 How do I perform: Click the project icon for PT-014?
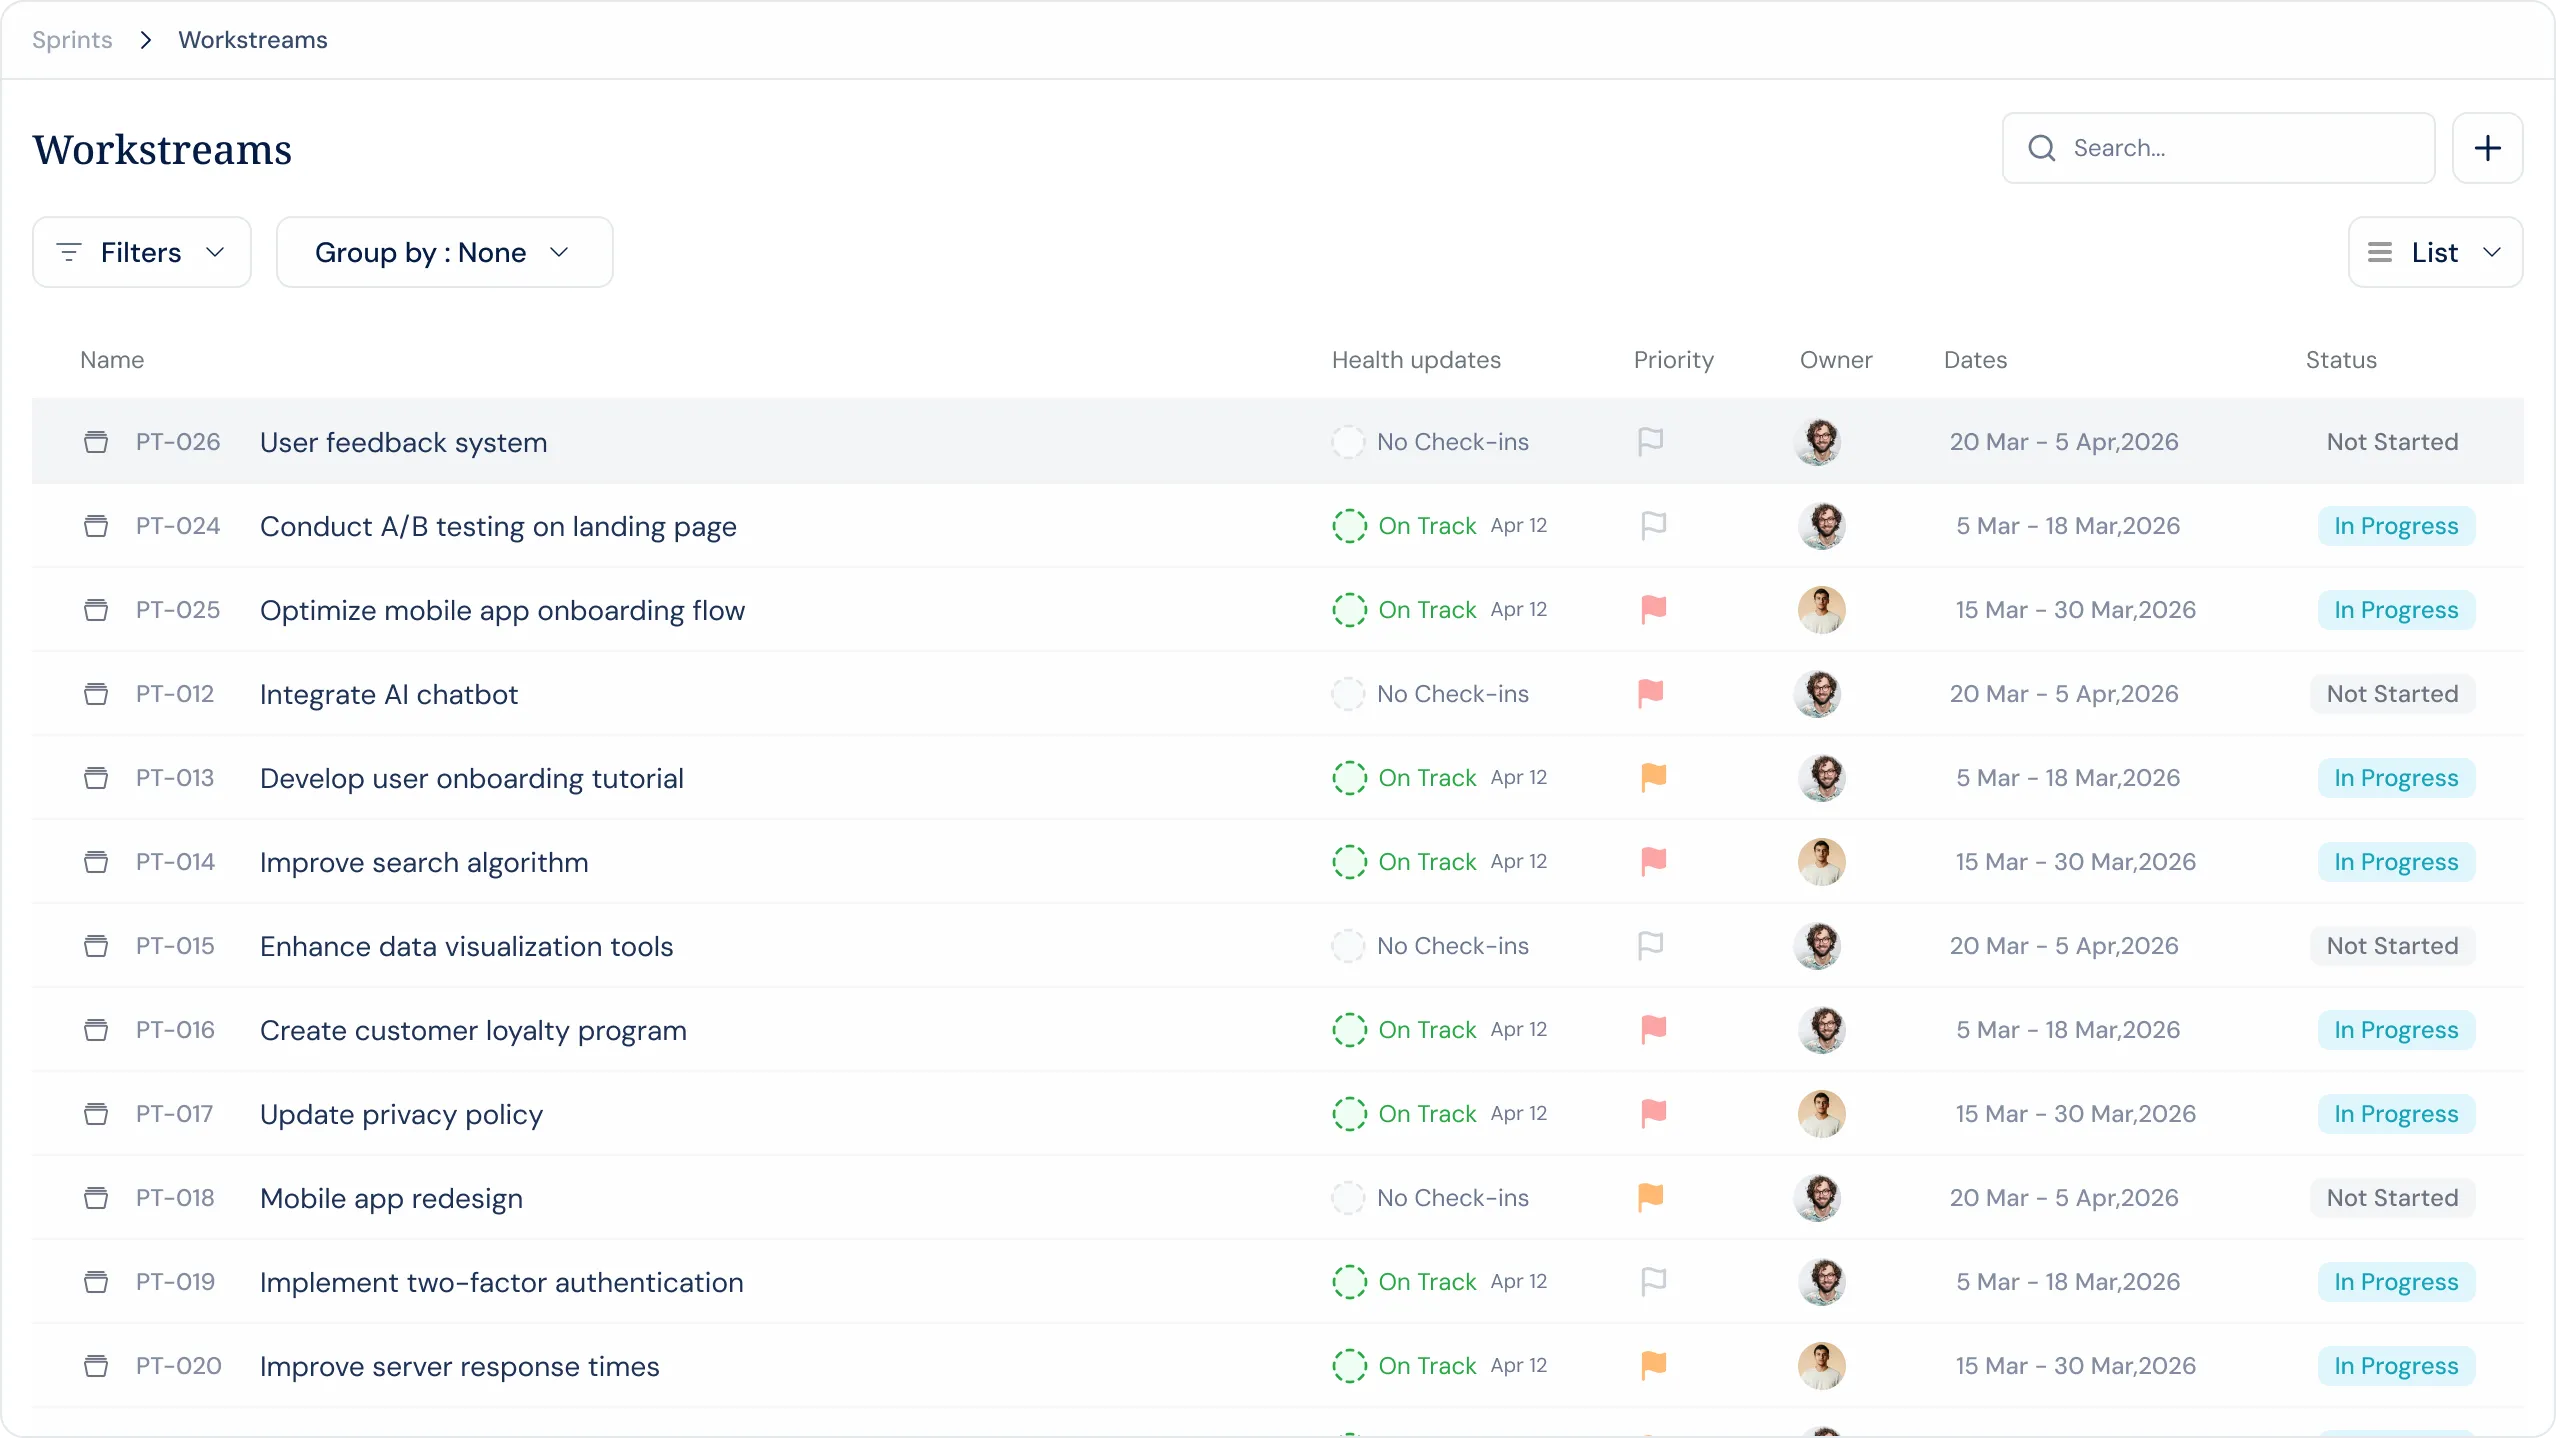pos(96,862)
